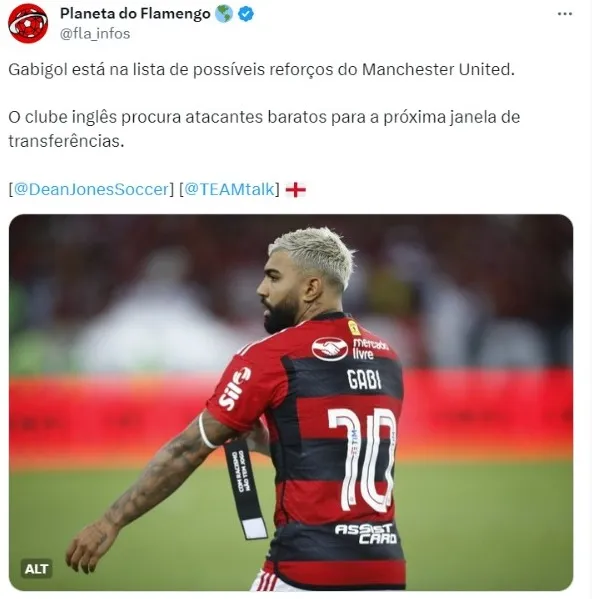Click the first sentence about Manchester United
Screen dimensions: 592x599
coord(262,70)
